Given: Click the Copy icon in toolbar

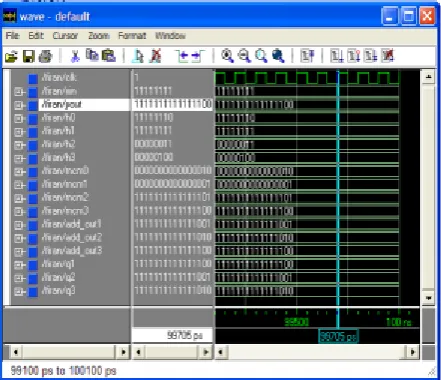Looking at the screenshot, I should (x=92, y=55).
